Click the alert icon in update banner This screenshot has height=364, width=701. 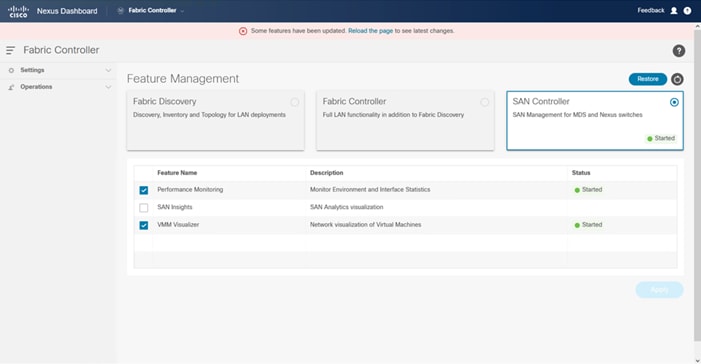pos(243,31)
